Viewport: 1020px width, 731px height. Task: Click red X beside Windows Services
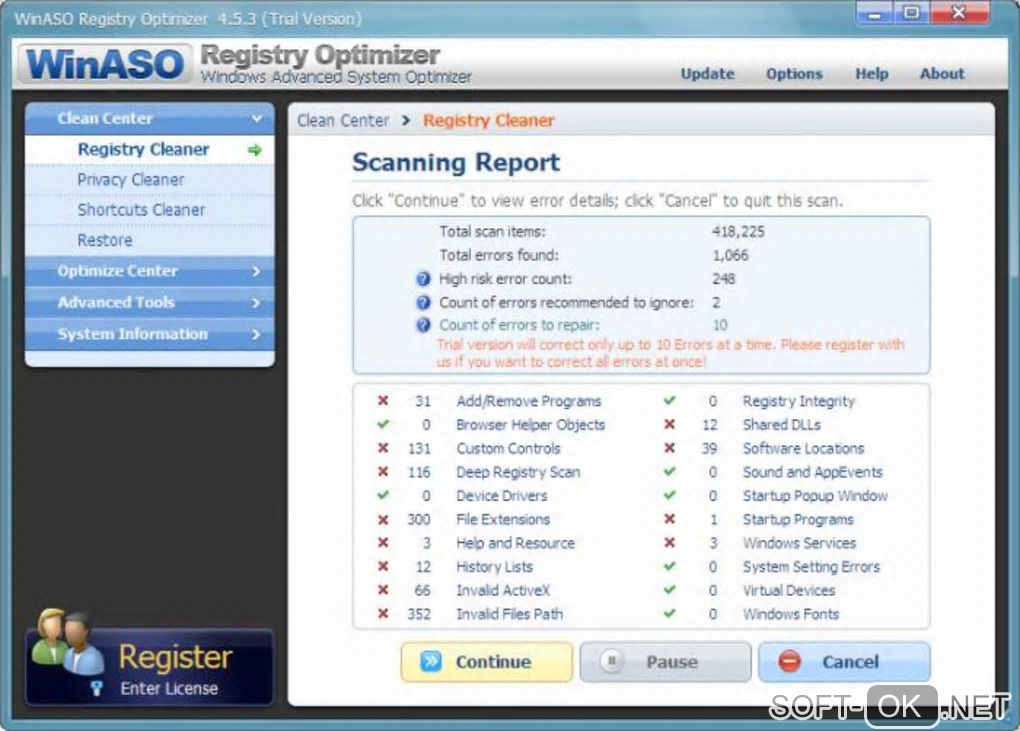[669, 542]
